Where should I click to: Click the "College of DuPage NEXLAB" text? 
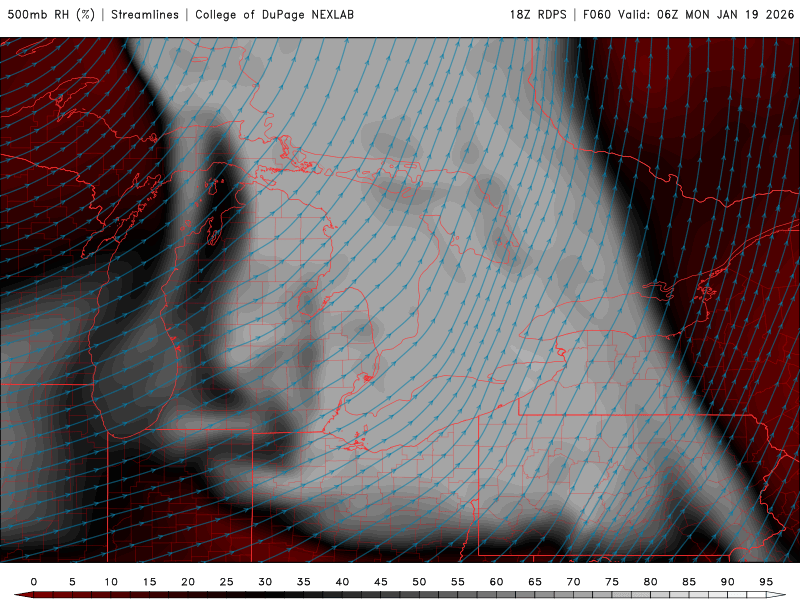coord(274,14)
